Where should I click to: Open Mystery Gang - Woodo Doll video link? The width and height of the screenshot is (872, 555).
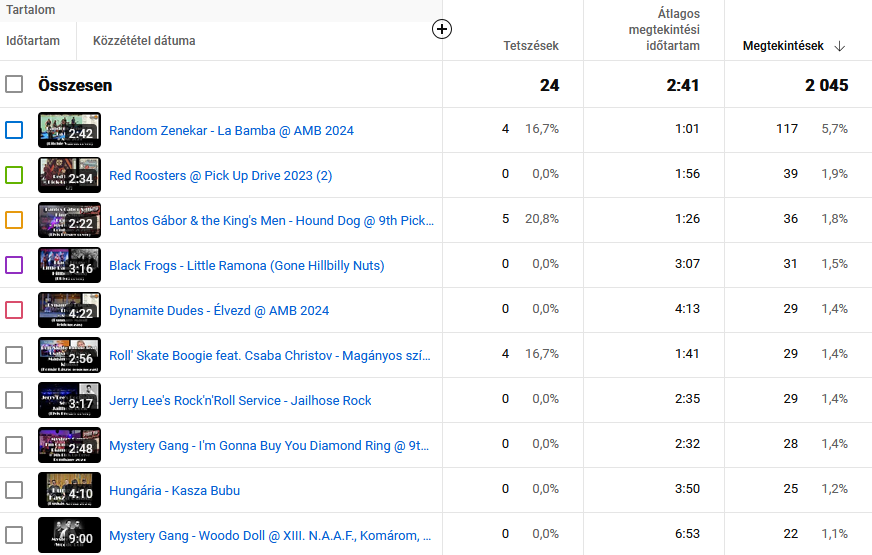tap(270, 535)
